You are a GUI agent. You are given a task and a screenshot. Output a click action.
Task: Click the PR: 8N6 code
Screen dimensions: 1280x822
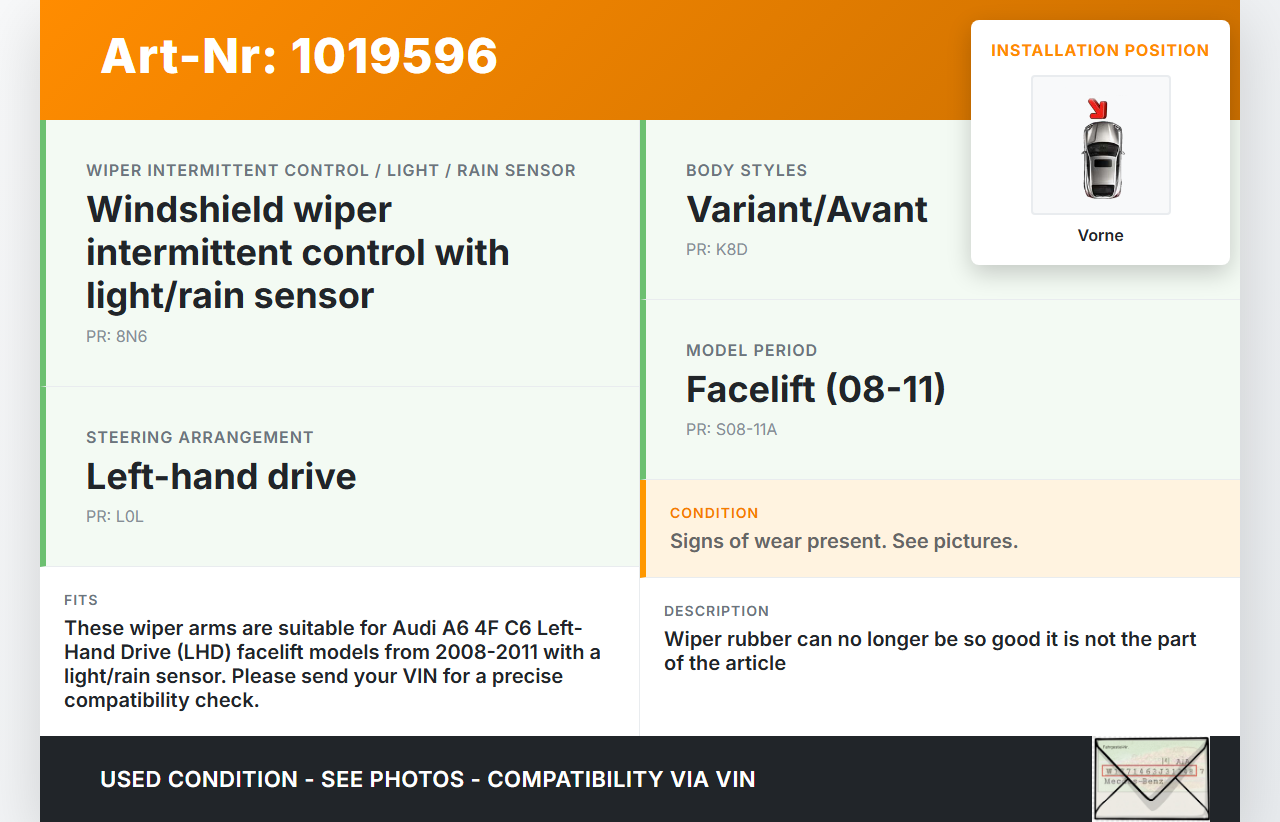(116, 337)
